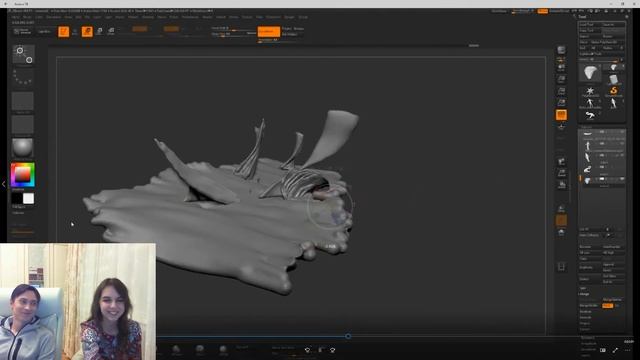Image resolution: width=640 pixels, height=360 pixels.
Task: Select the white main color swatch
Action: click(29, 199)
